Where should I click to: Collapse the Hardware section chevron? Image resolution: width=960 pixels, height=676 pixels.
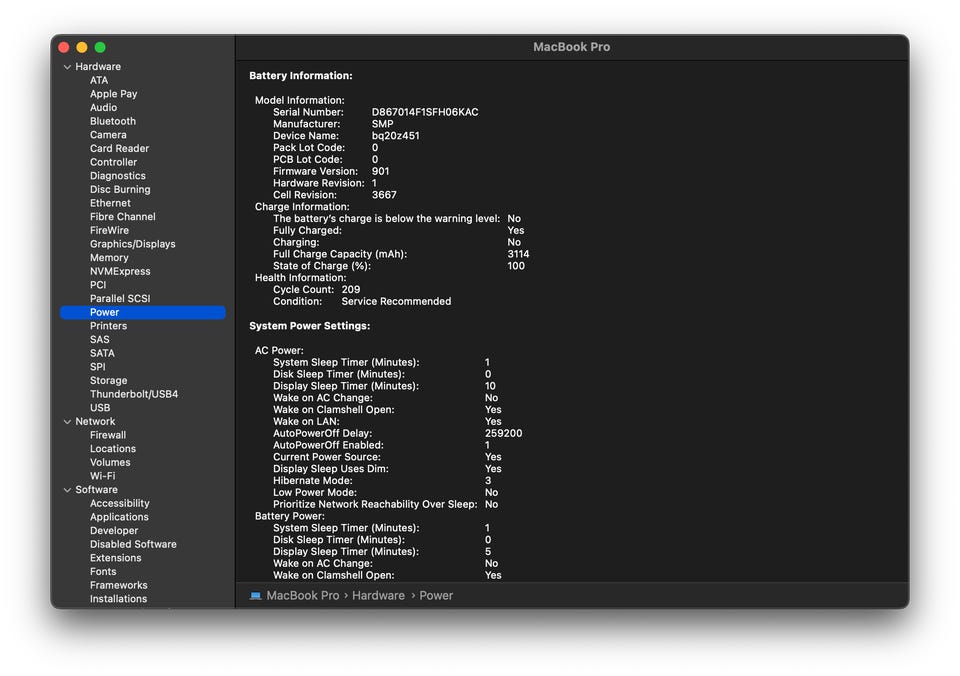tap(67, 67)
